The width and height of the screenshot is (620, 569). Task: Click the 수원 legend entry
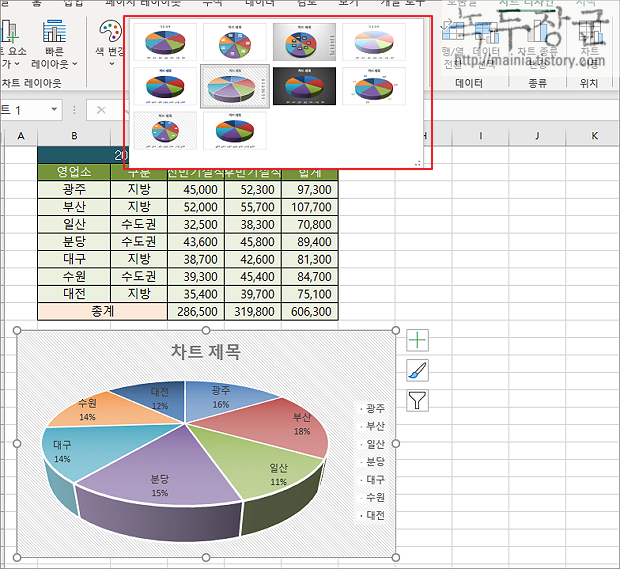coord(372,497)
